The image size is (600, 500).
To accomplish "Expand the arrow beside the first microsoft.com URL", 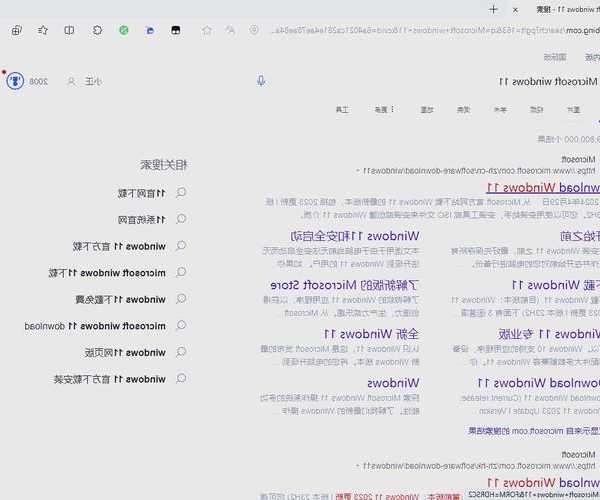I will [x=362, y=171].
